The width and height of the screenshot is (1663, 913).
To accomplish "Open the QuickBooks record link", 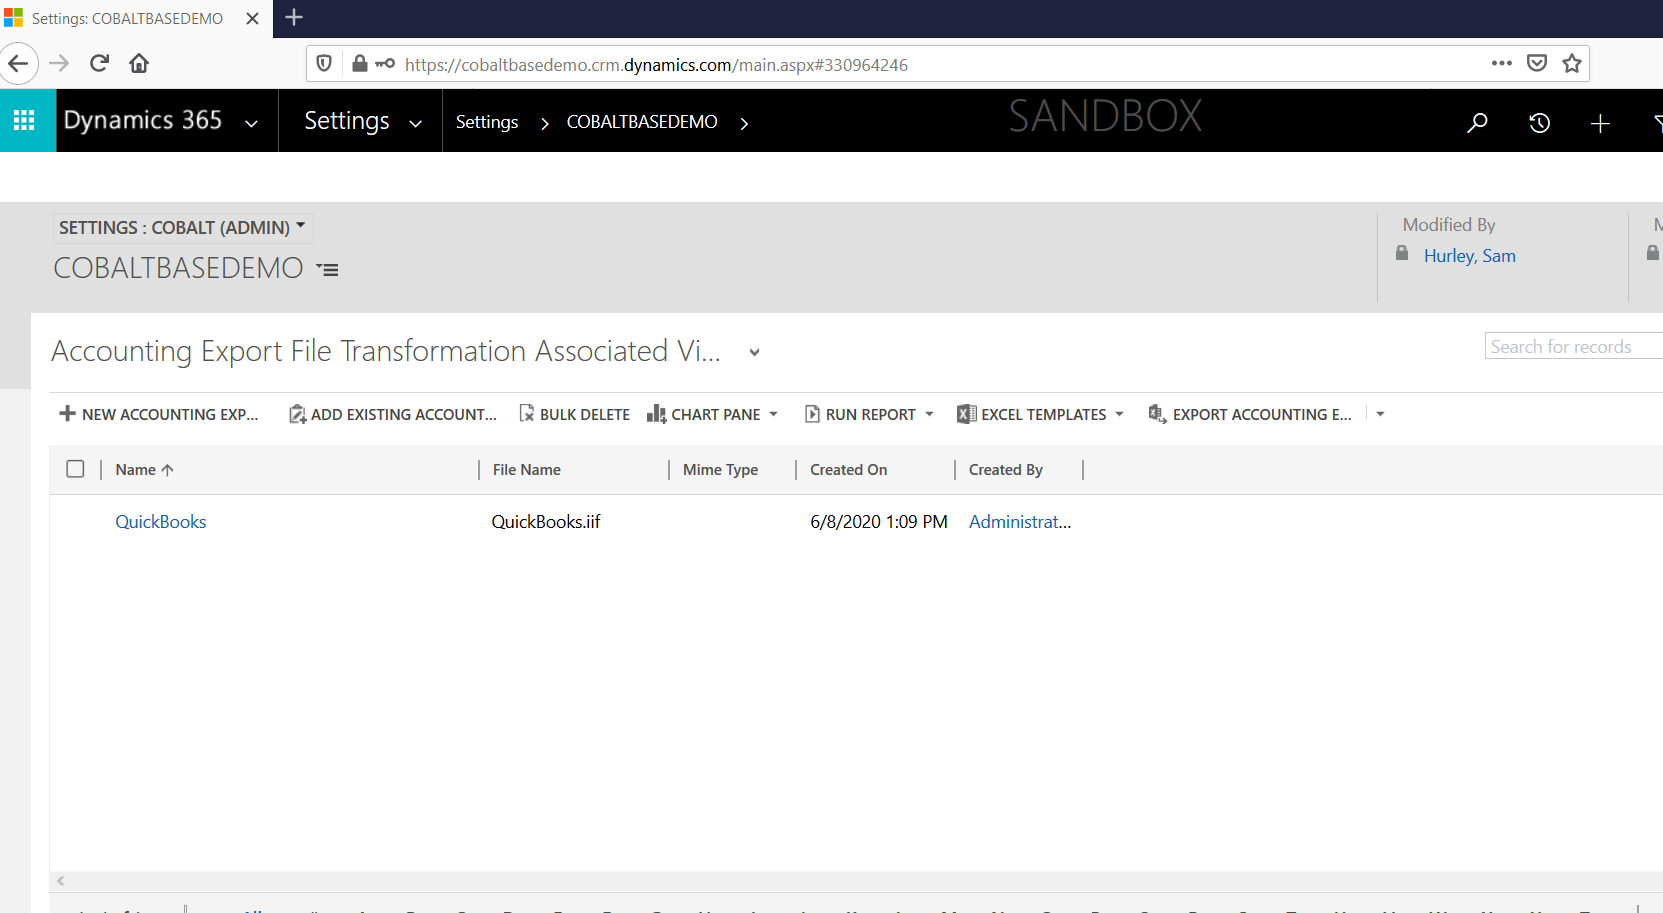I will pos(160,521).
